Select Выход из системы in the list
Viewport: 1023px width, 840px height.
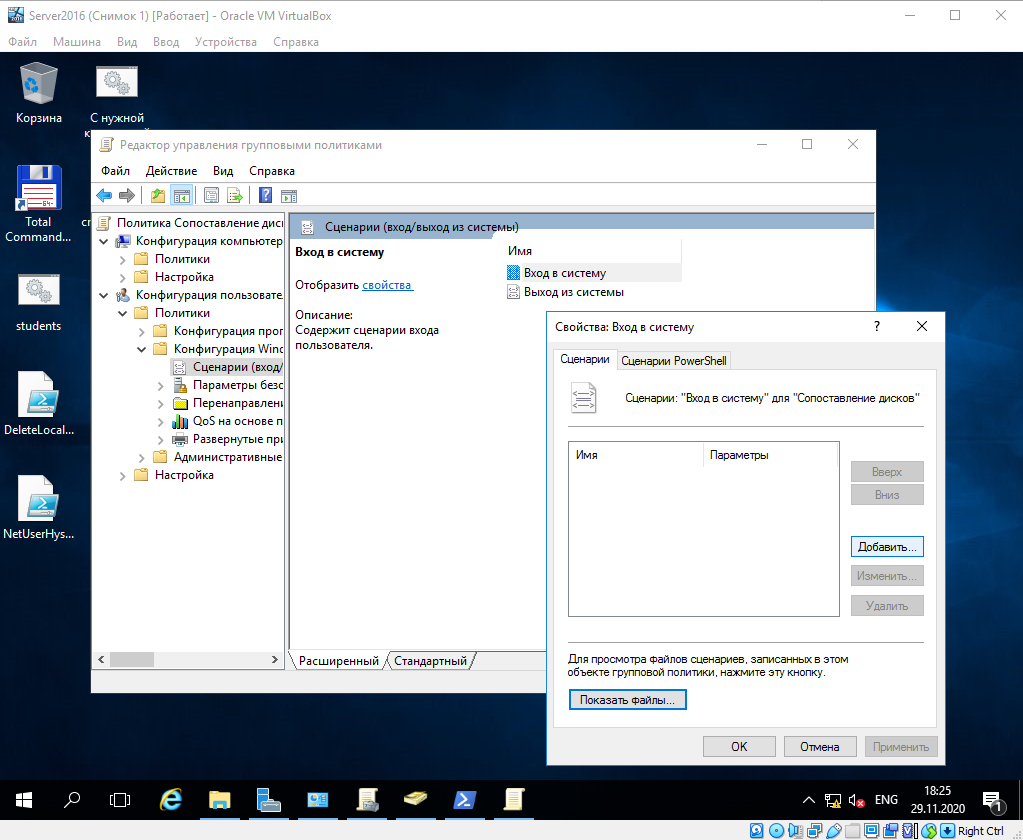click(573, 292)
